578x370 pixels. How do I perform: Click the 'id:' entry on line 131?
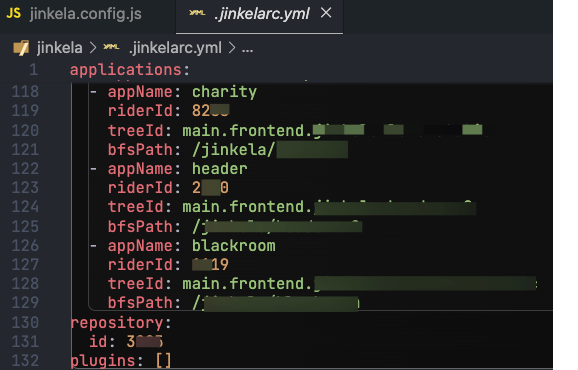126,342
